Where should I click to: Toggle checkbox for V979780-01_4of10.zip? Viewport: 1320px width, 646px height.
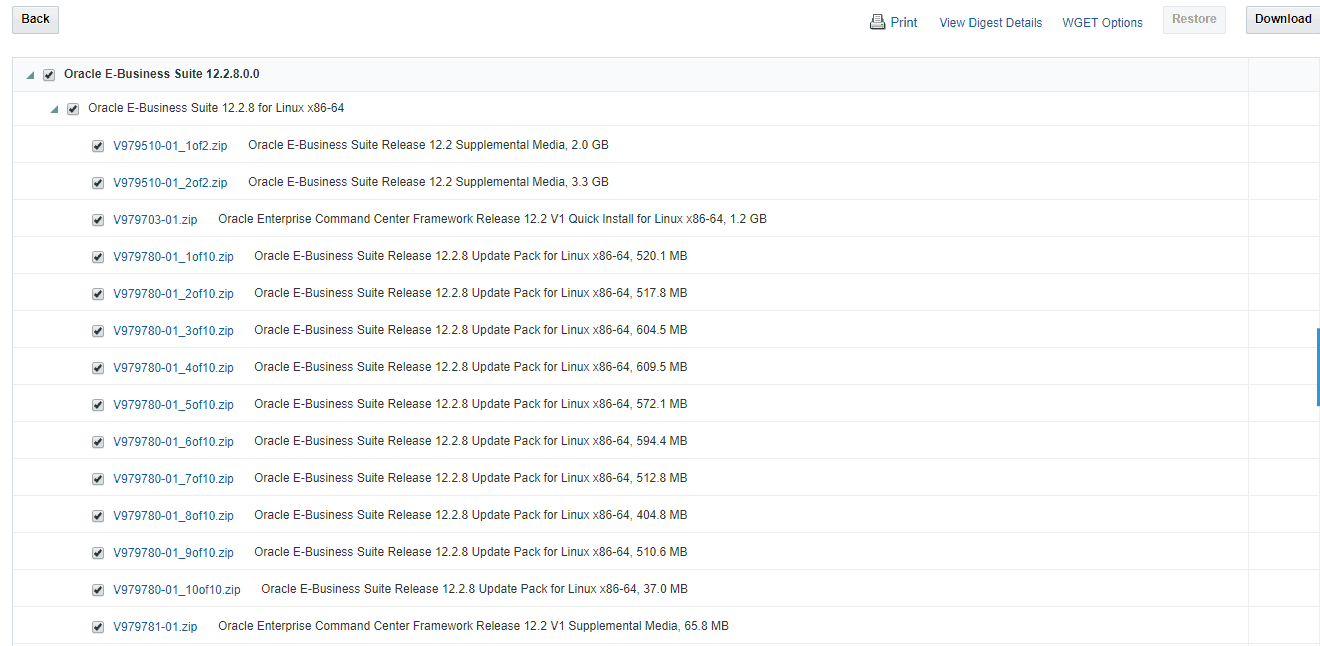[98, 368]
